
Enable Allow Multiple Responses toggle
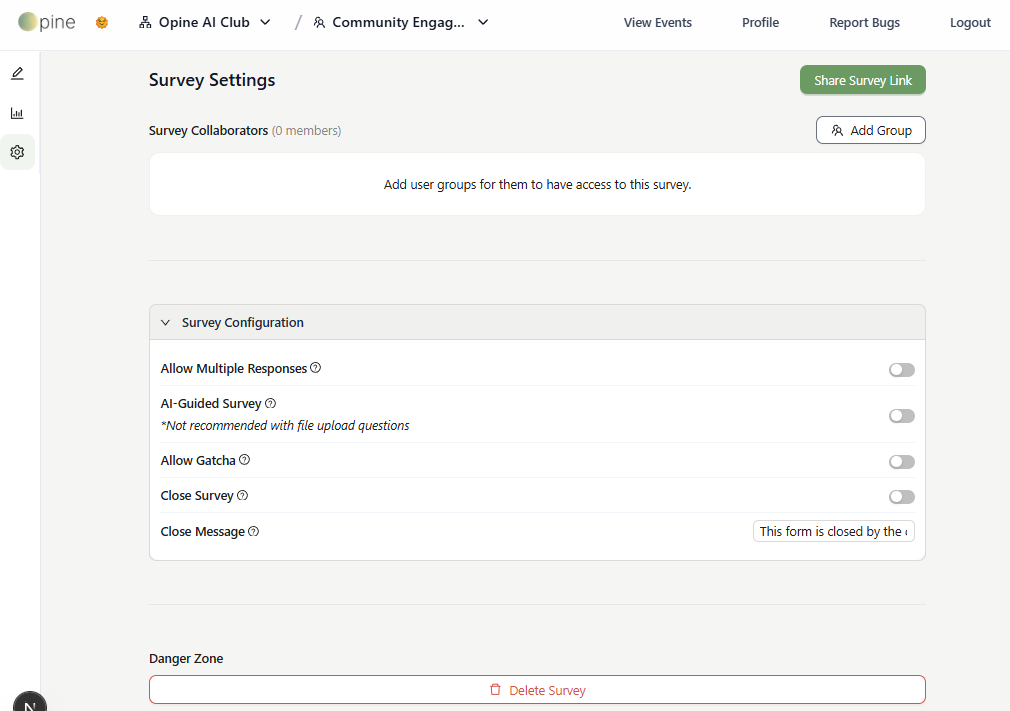coord(902,370)
